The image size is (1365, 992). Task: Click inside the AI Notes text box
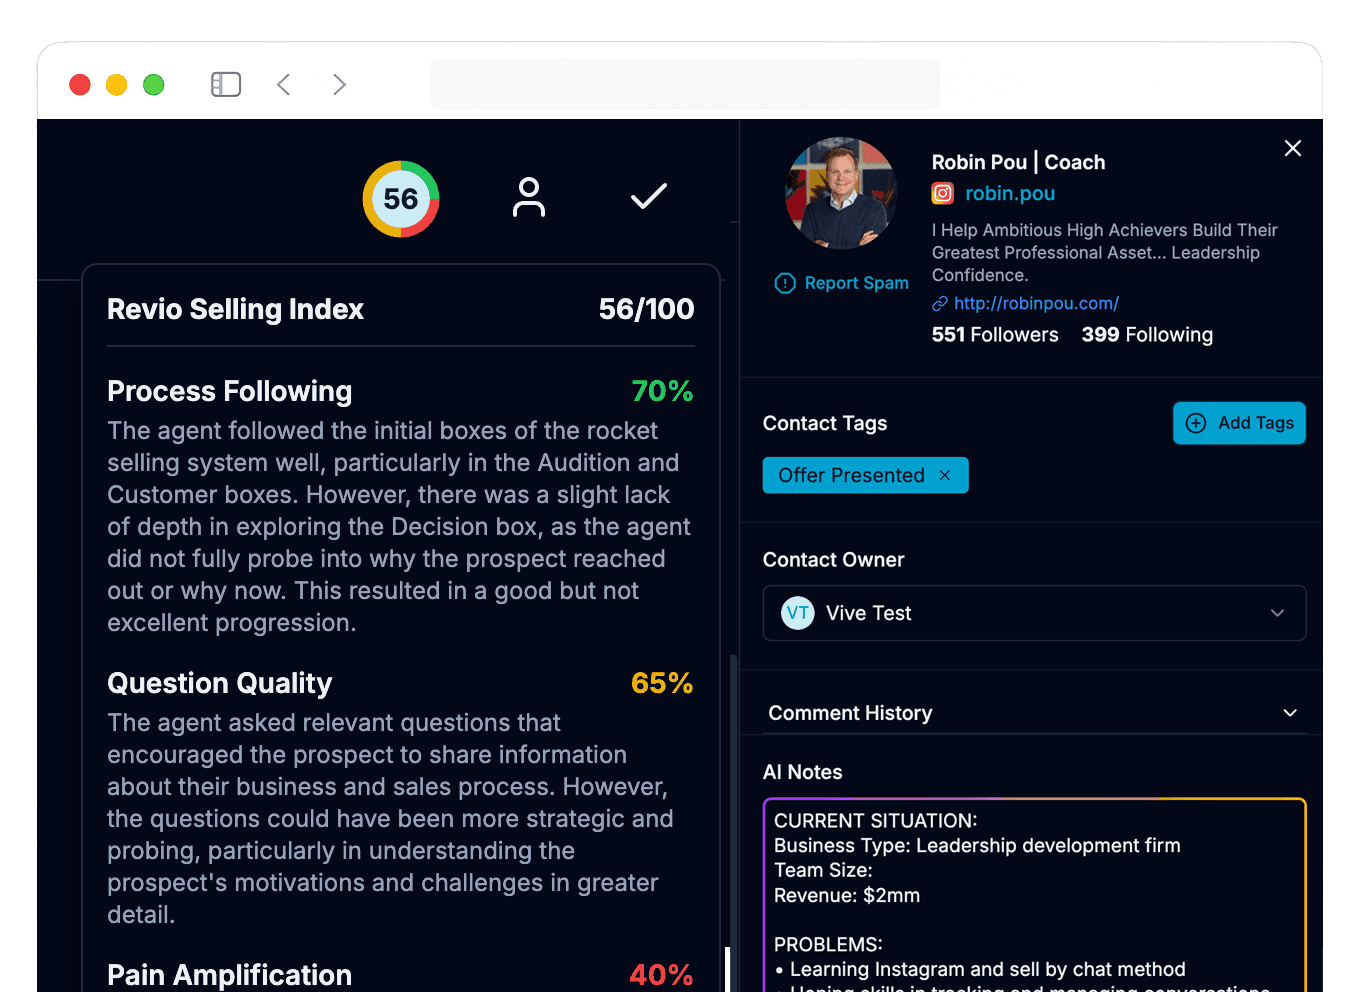click(1034, 895)
